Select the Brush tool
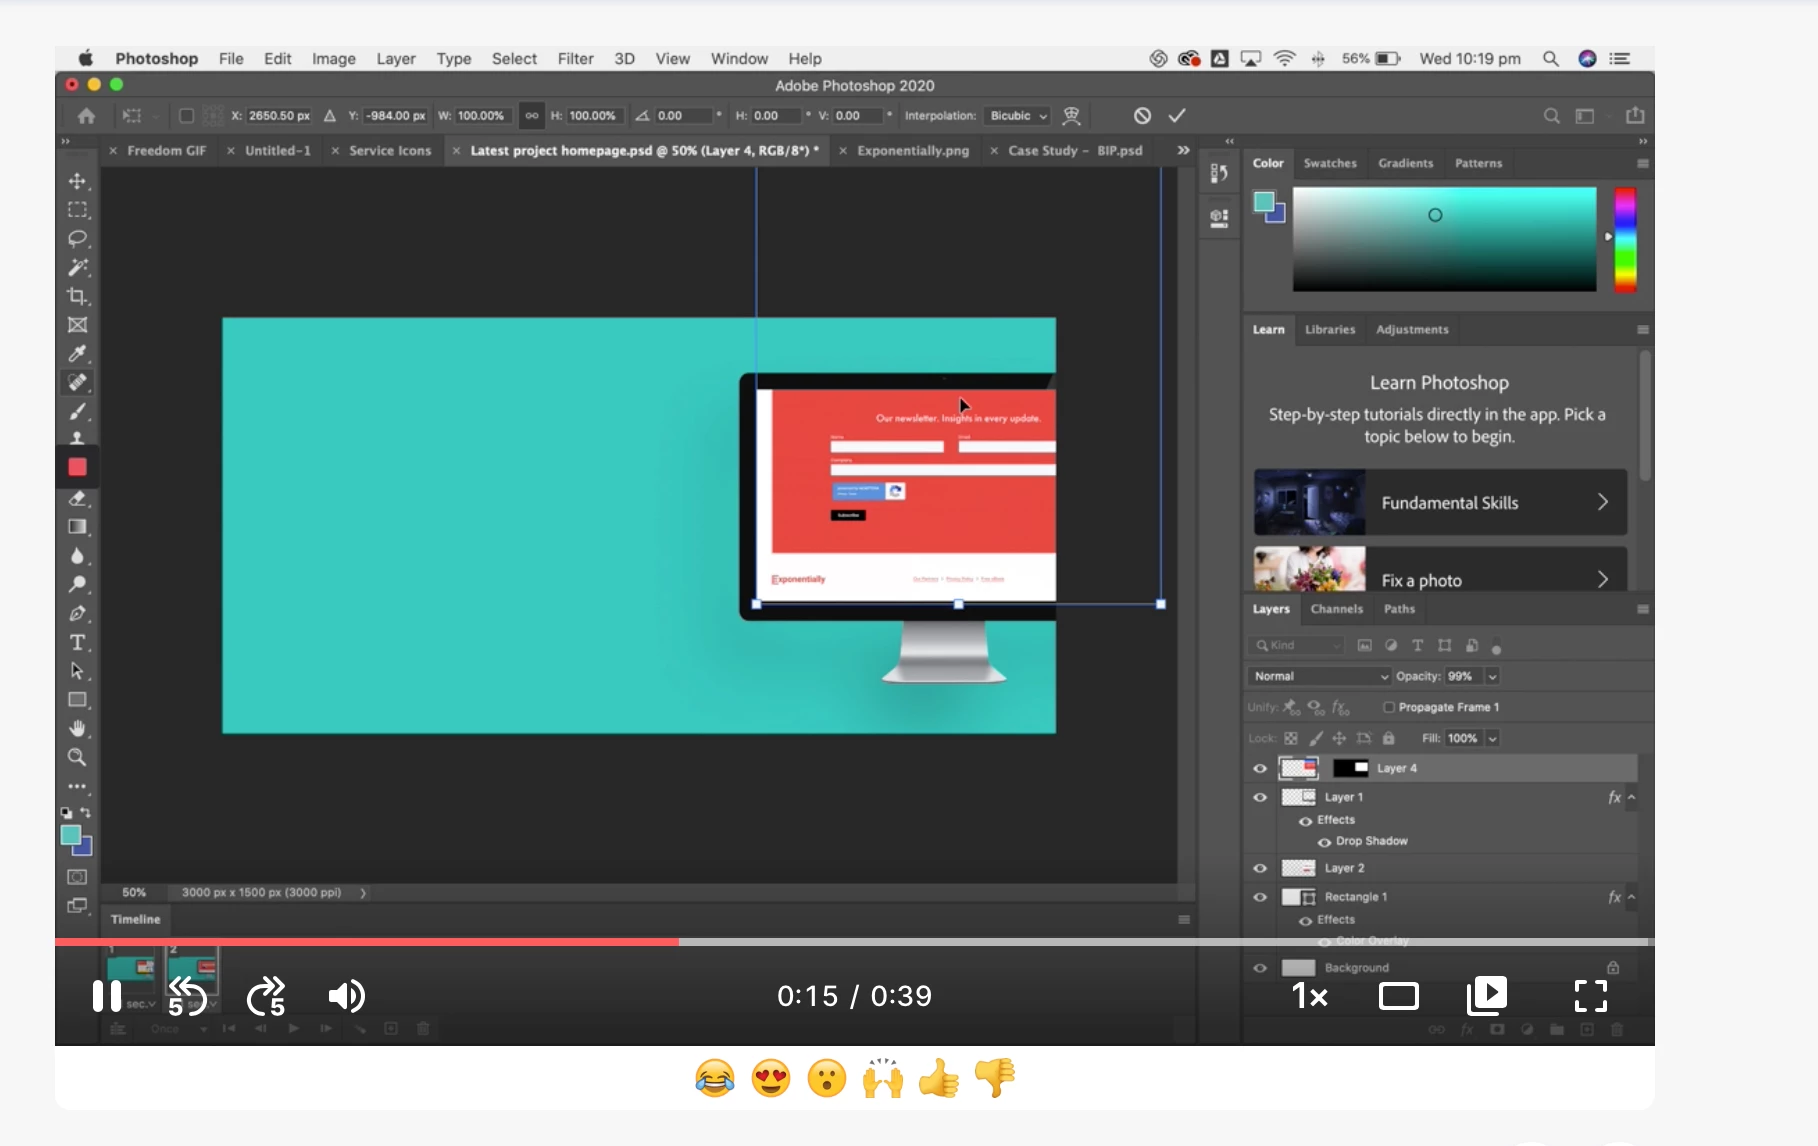1818x1146 pixels. pyautogui.click(x=77, y=411)
